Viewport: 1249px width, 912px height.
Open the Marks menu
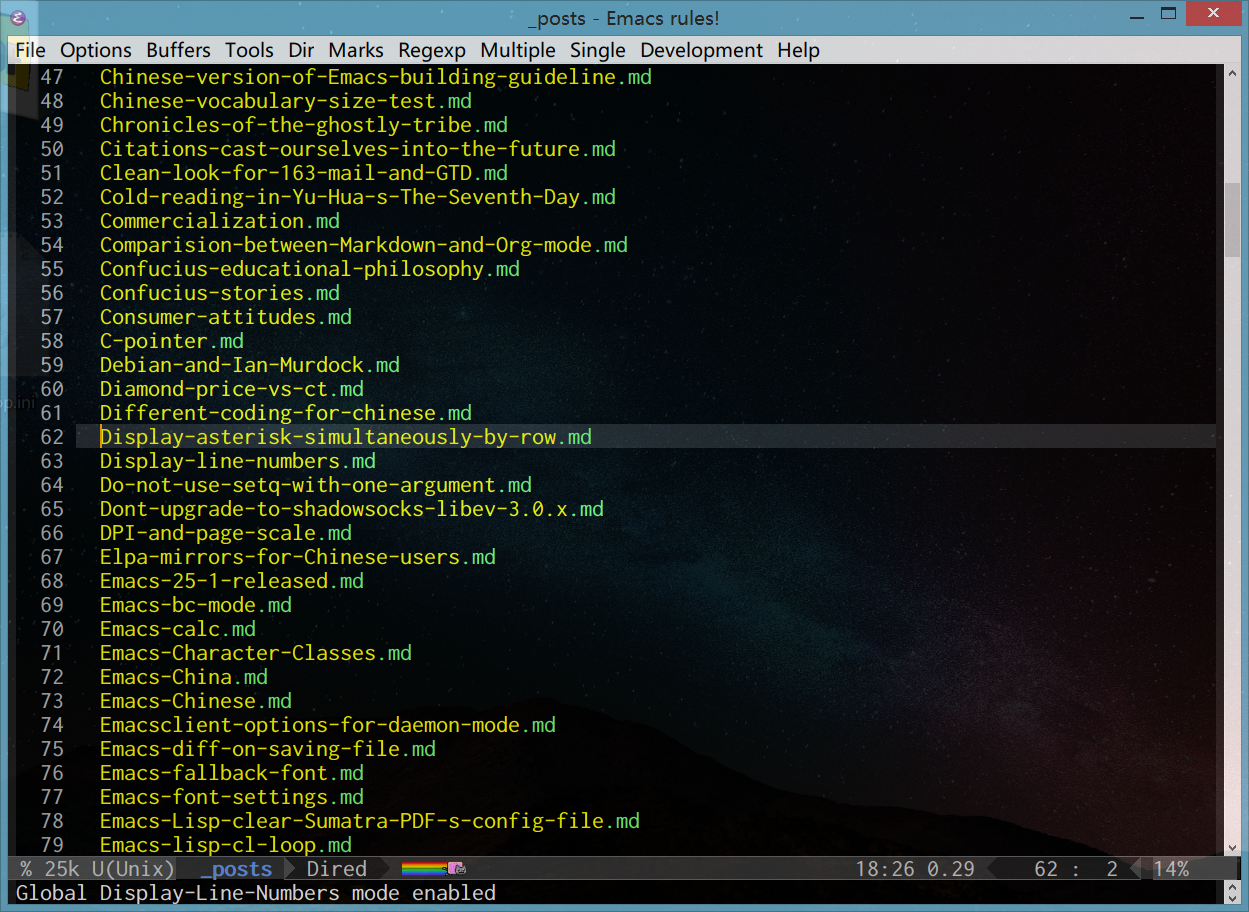(356, 50)
